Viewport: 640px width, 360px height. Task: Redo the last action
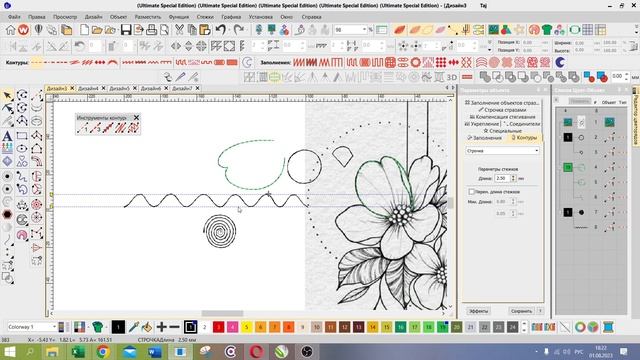click(239, 30)
